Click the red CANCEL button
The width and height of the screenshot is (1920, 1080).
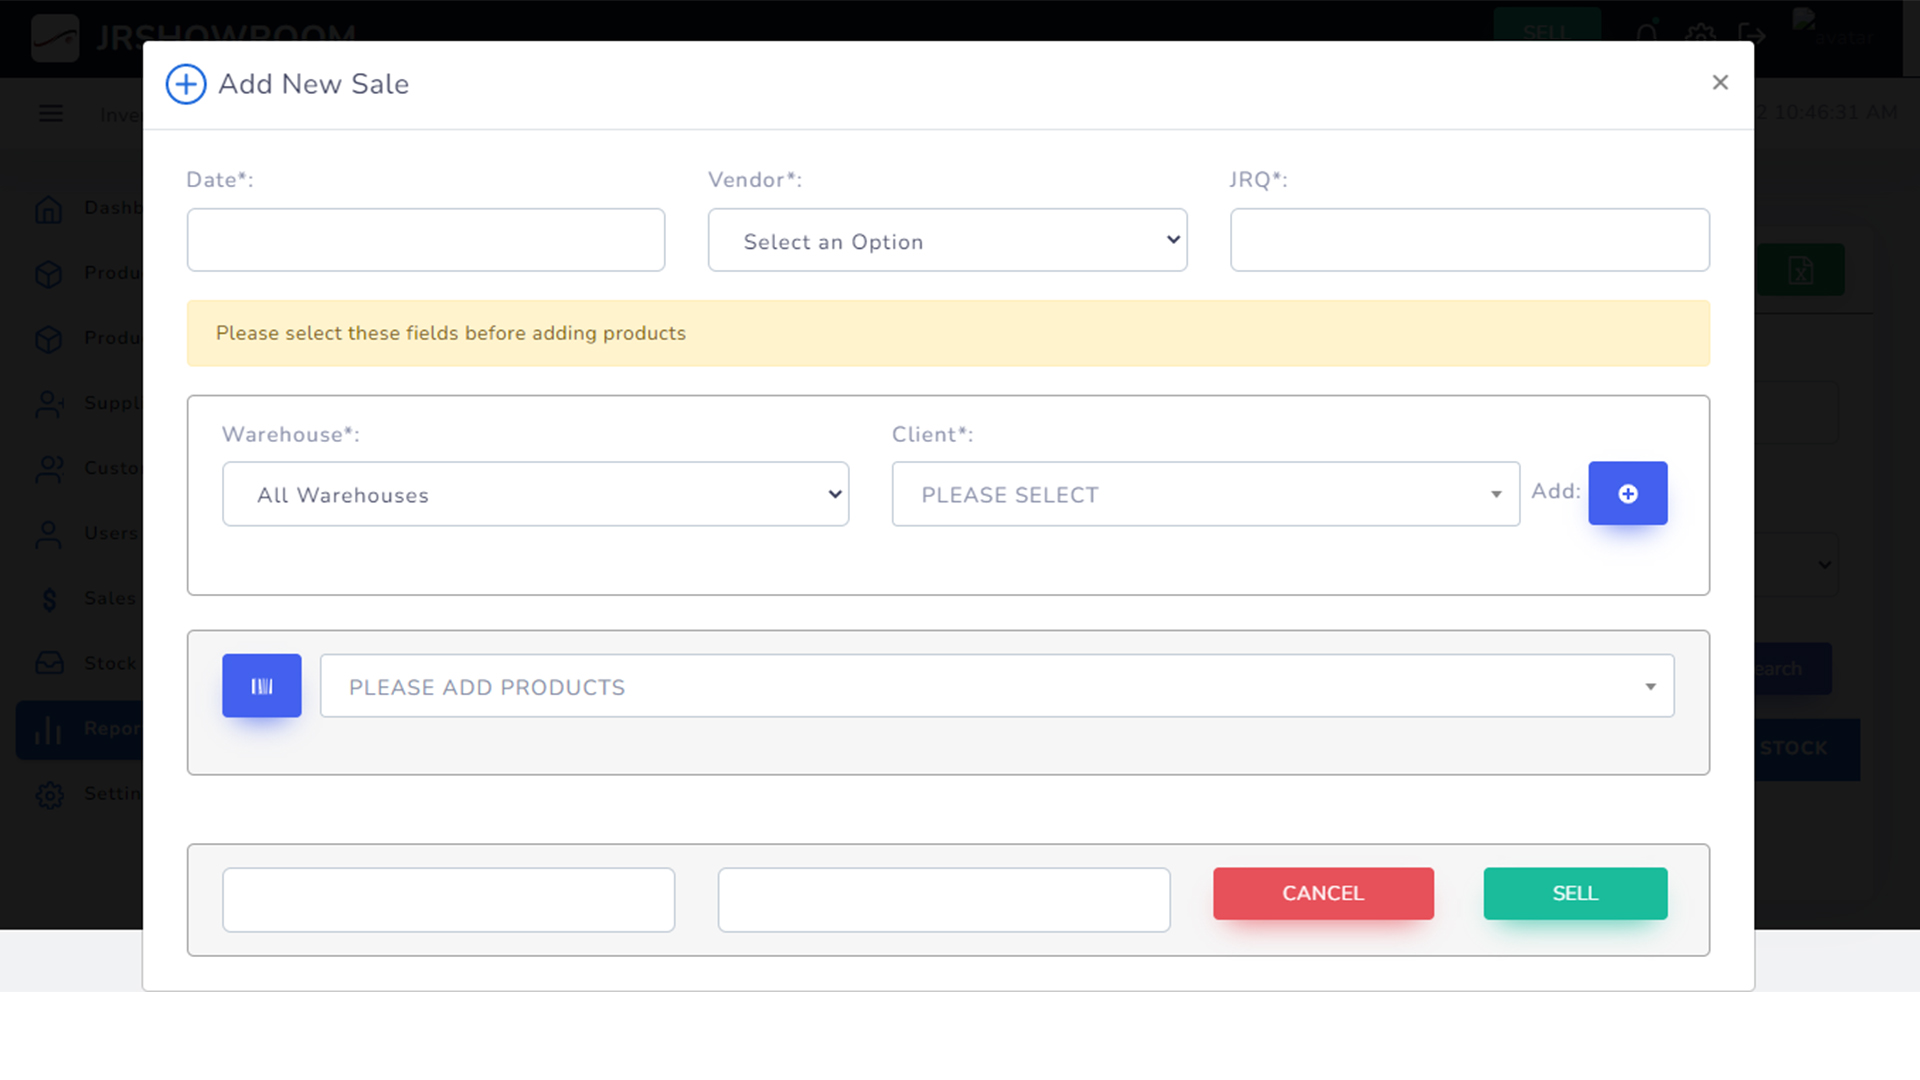point(1323,893)
